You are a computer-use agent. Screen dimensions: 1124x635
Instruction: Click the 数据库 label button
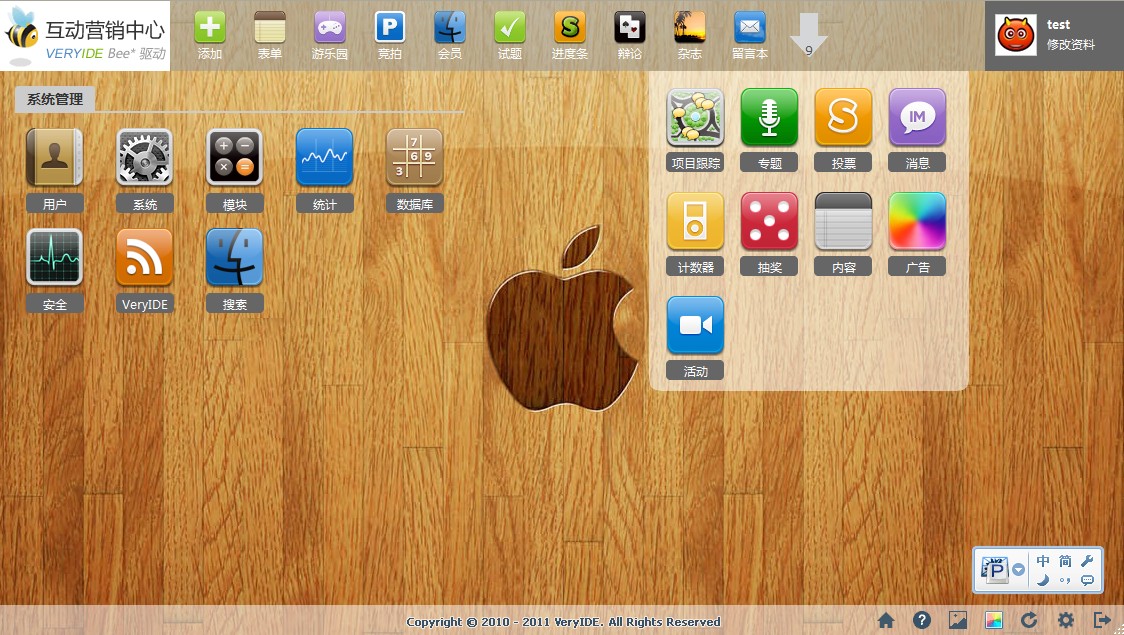(414, 204)
